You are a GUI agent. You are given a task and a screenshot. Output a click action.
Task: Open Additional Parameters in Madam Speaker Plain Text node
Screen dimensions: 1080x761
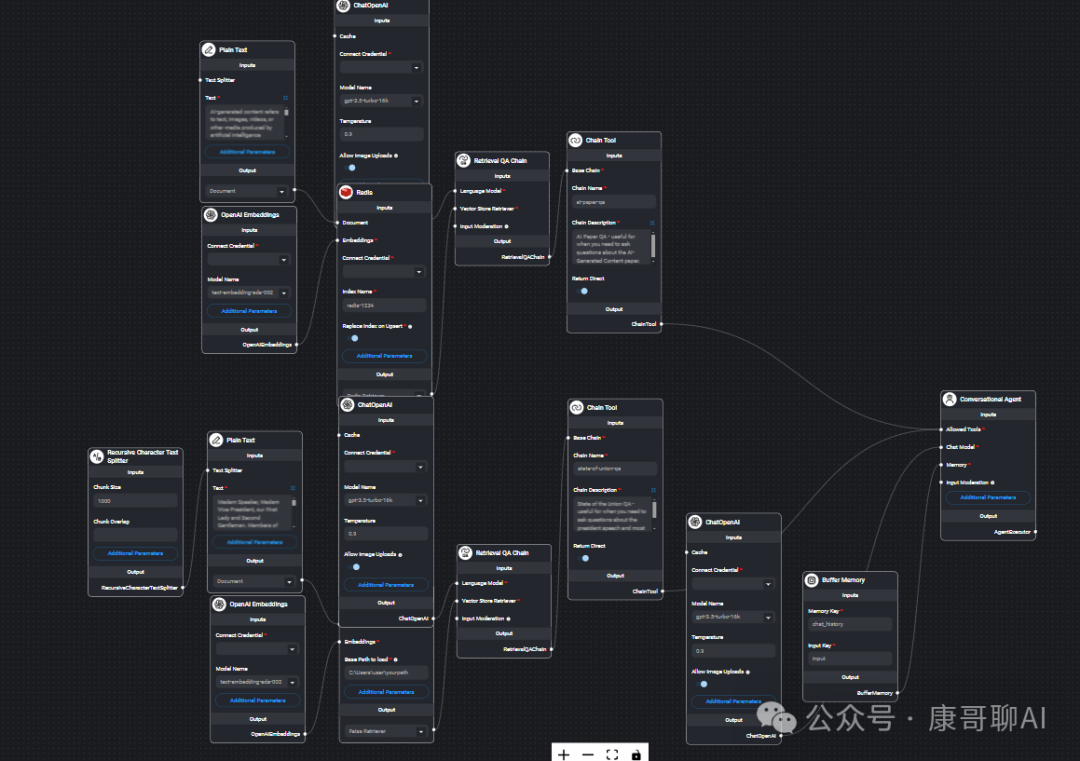click(255, 542)
